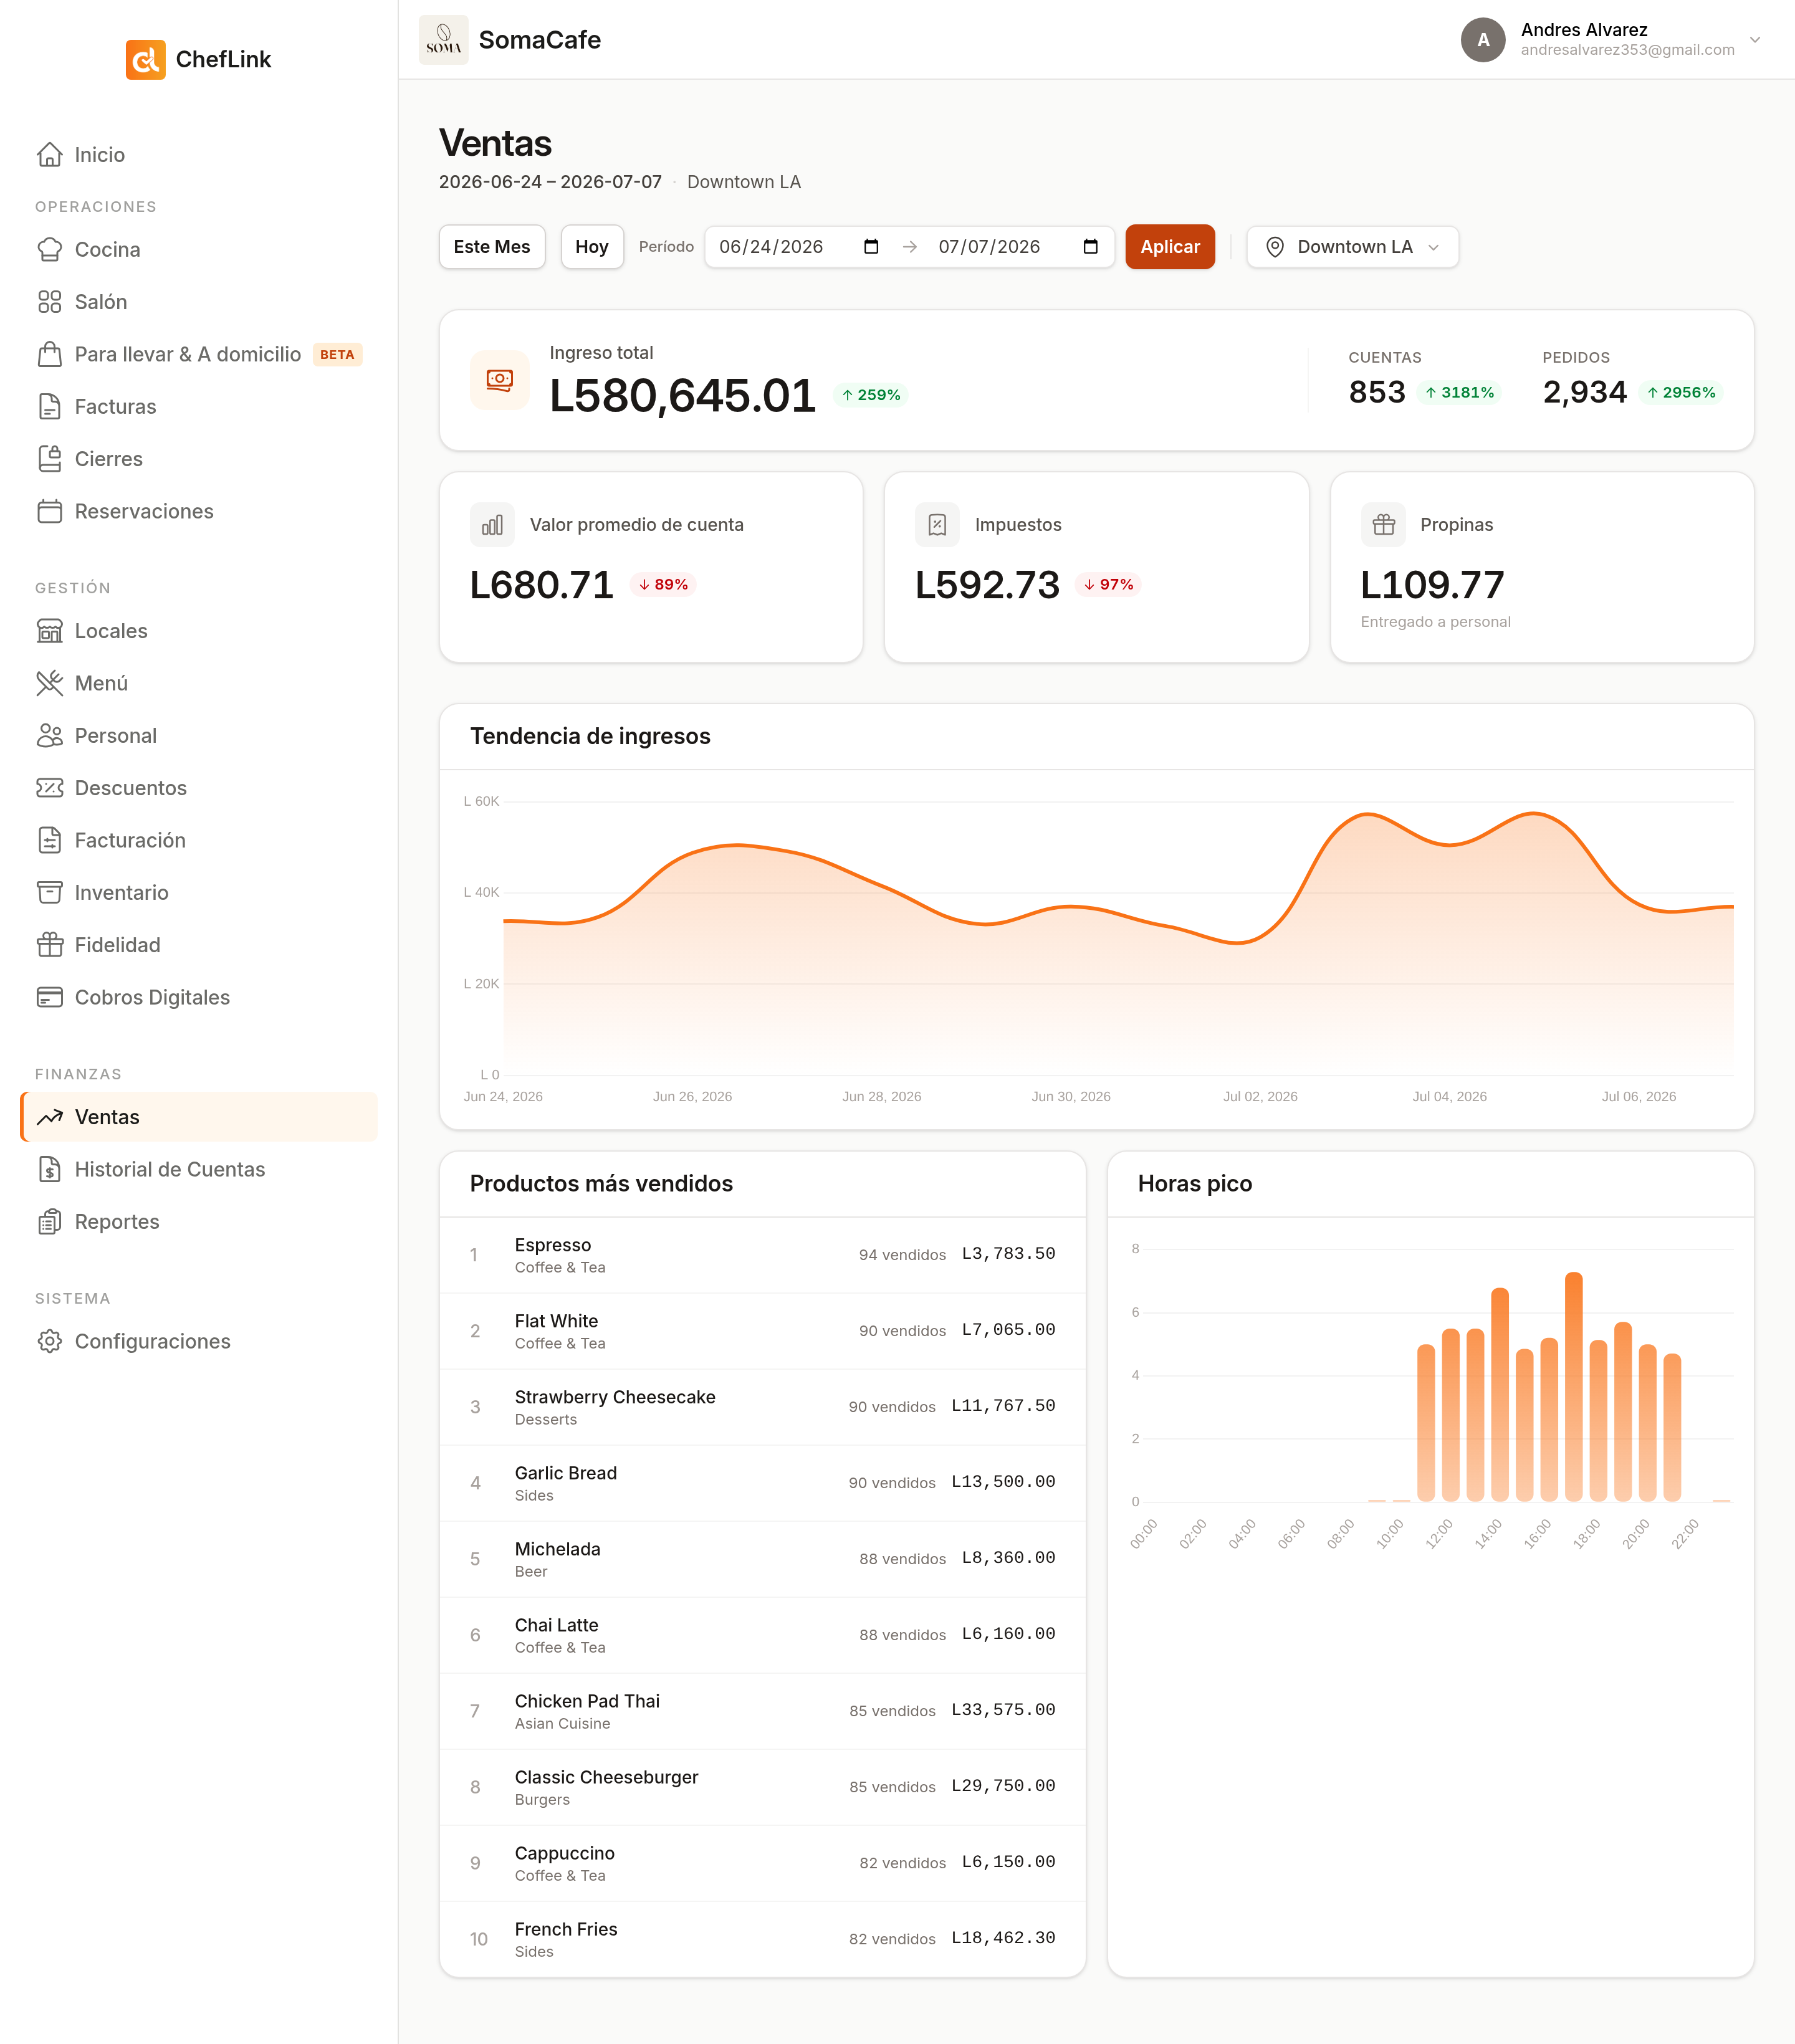The width and height of the screenshot is (1795, 2044).
Task: Click the Salón grid icon
Action: 50,302
